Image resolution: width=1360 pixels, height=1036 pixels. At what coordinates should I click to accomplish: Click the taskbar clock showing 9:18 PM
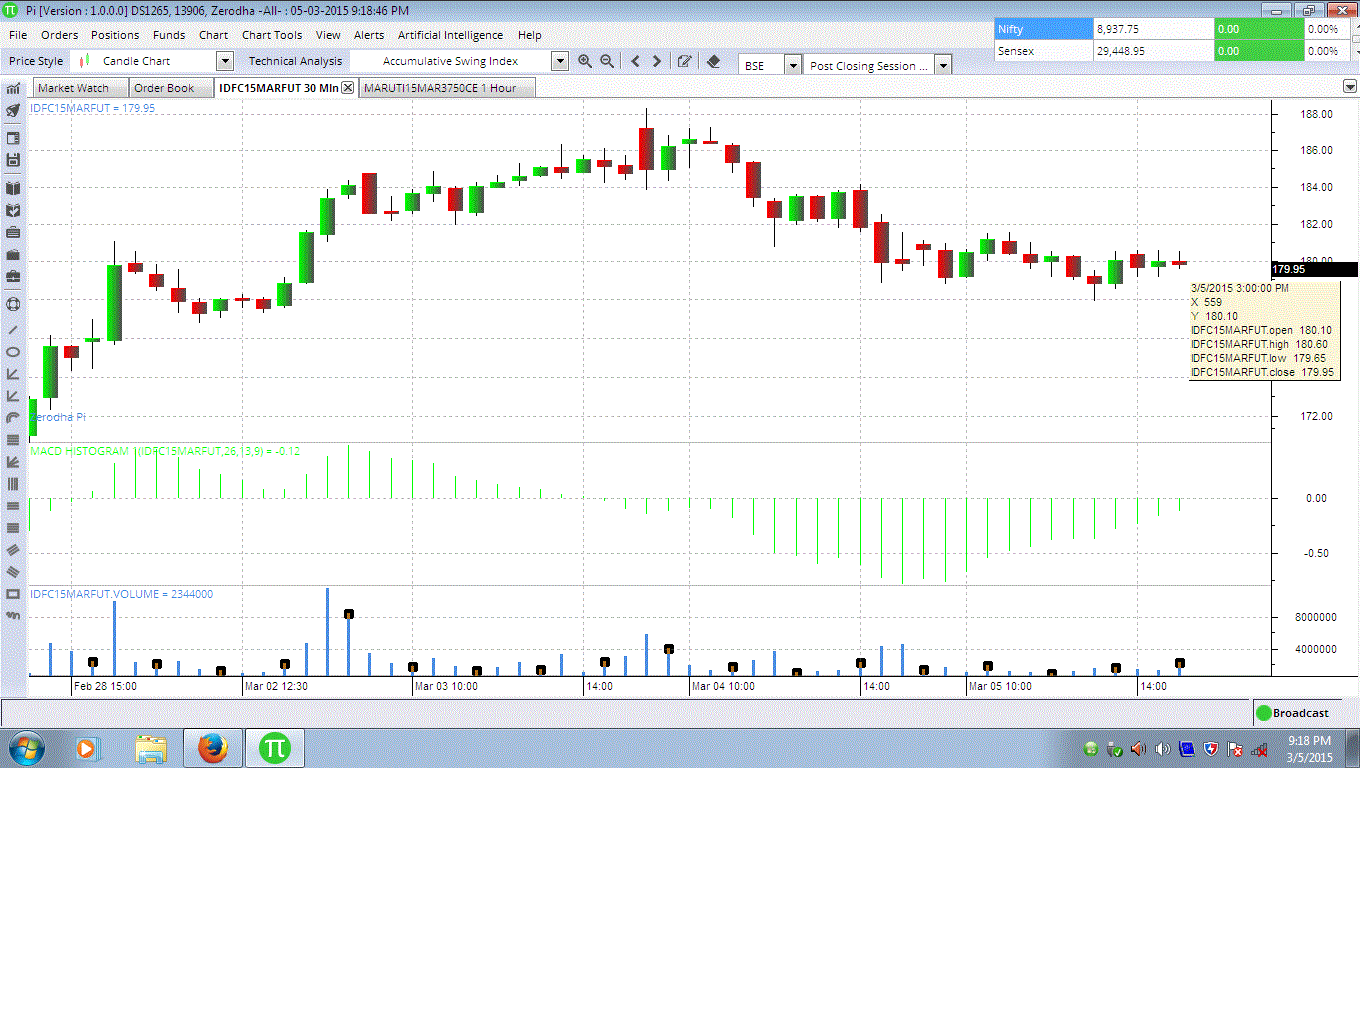point(1309,749)
